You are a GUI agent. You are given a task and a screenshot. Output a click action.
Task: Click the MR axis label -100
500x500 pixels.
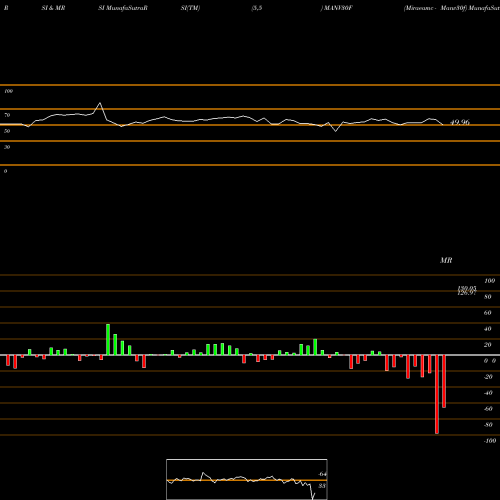[490, 441]
